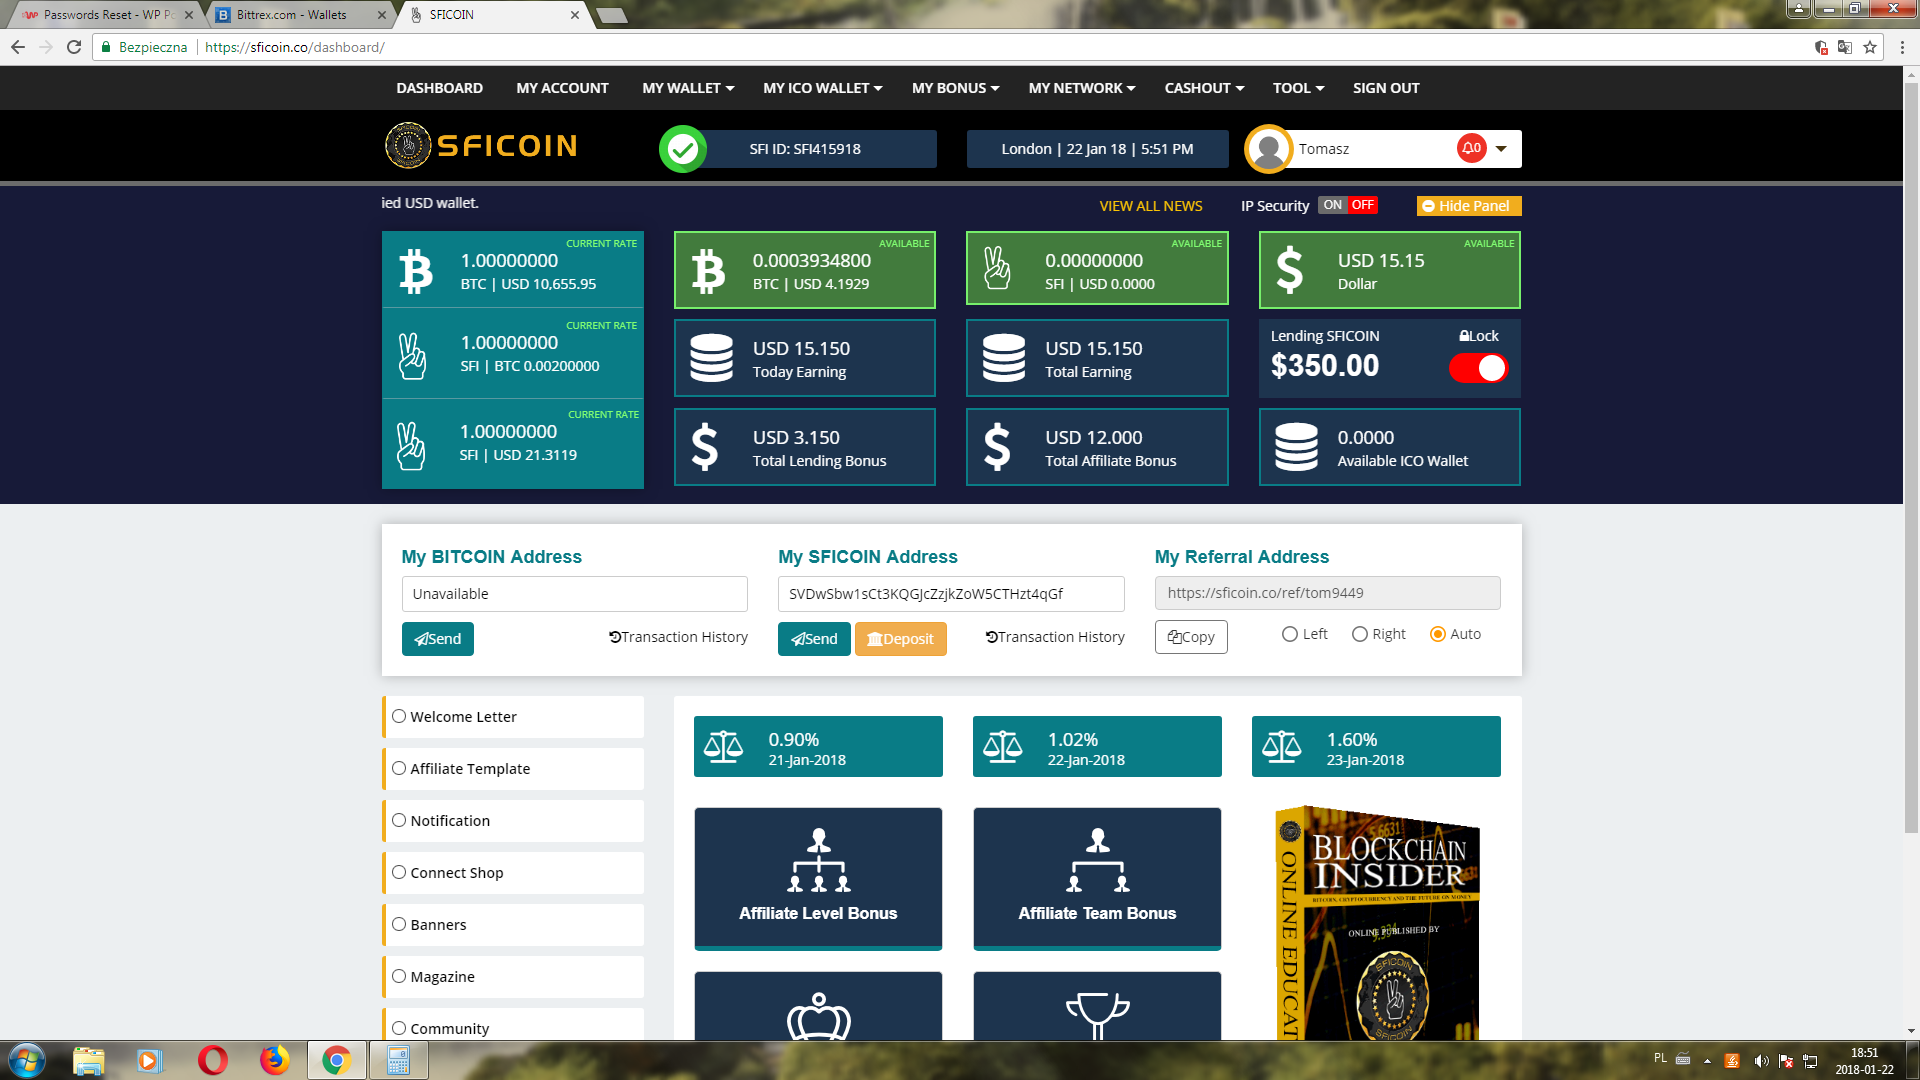Open the red notification bell badge
This screenshot has width=1920, height=1080.
pyautogui.click(x=1472, y=148)
